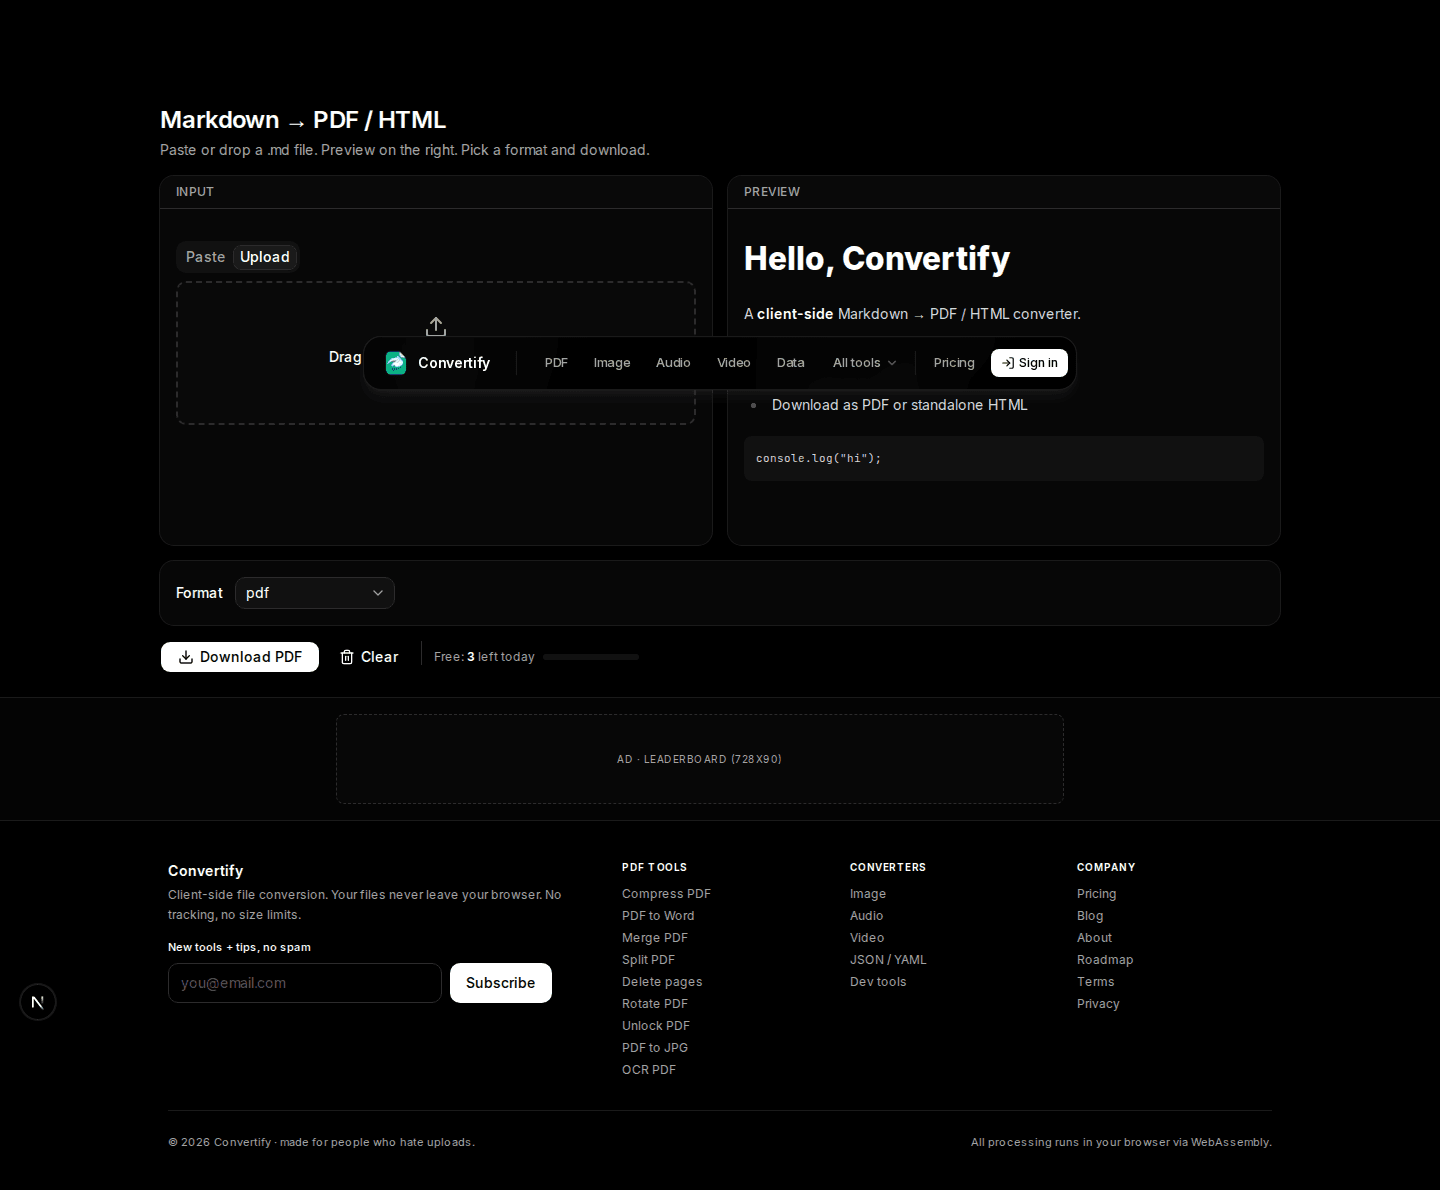The width and height of the screenshot is (1440, 1190).
Task: Open the Privacy footer link
Action: coord(1098,1004)
